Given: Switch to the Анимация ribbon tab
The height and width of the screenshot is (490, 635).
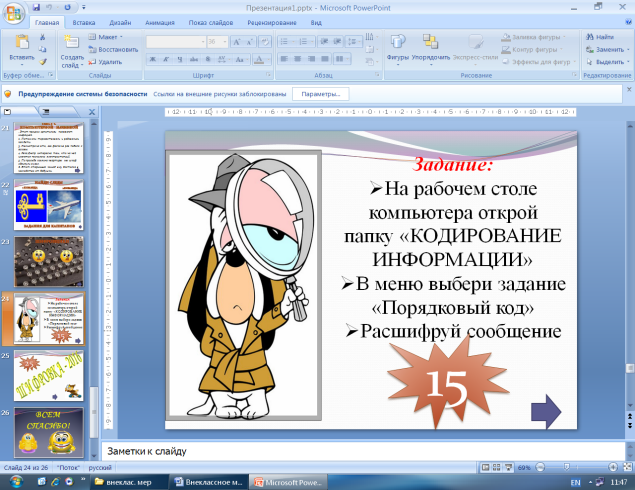Looking at the screenshot, I should point(160,23).
